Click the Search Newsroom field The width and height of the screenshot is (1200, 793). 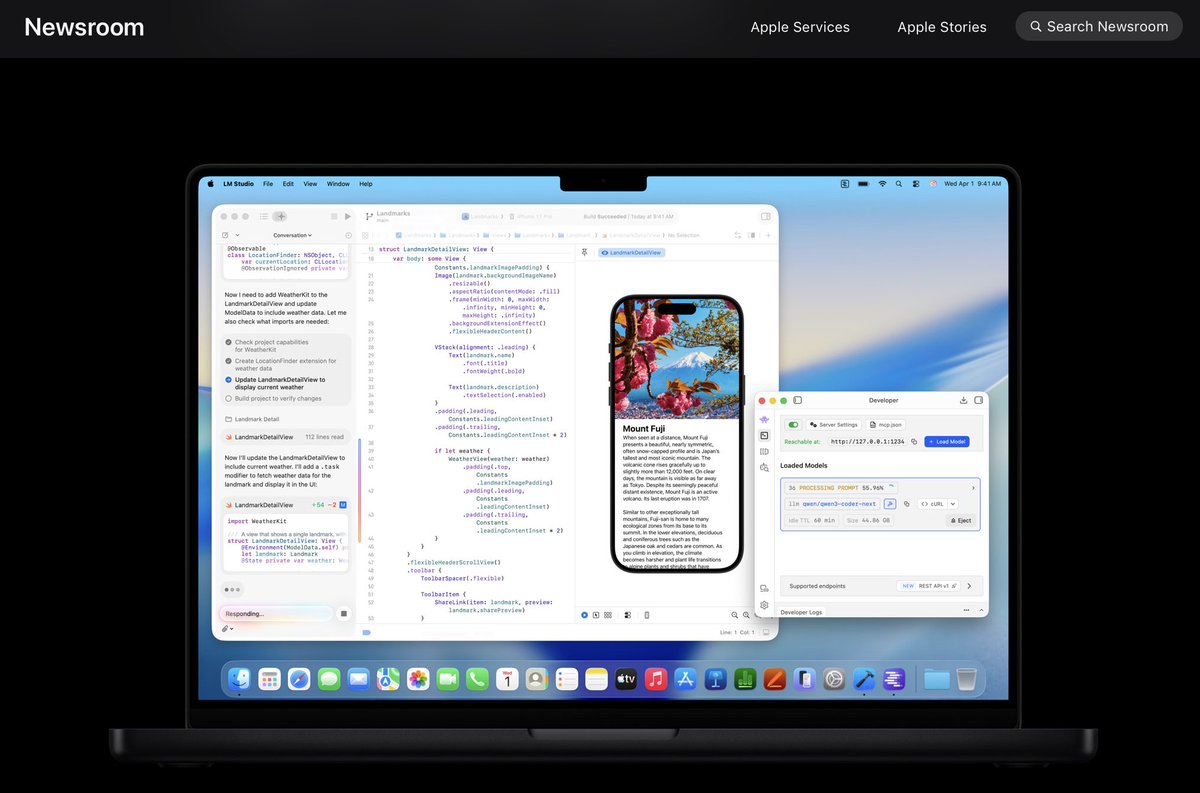pyautogui.click(x=1098, y=26)
